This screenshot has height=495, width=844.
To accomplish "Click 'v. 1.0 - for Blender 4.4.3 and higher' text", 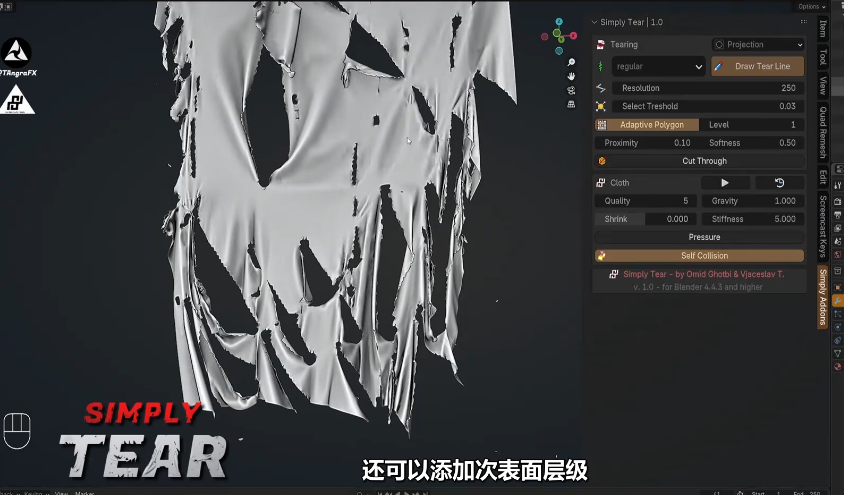I will [x=698, y=287].
